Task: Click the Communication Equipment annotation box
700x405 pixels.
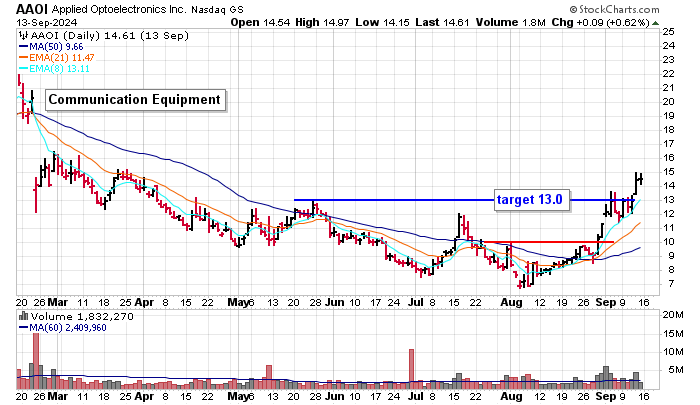Action: click(135, 100)
